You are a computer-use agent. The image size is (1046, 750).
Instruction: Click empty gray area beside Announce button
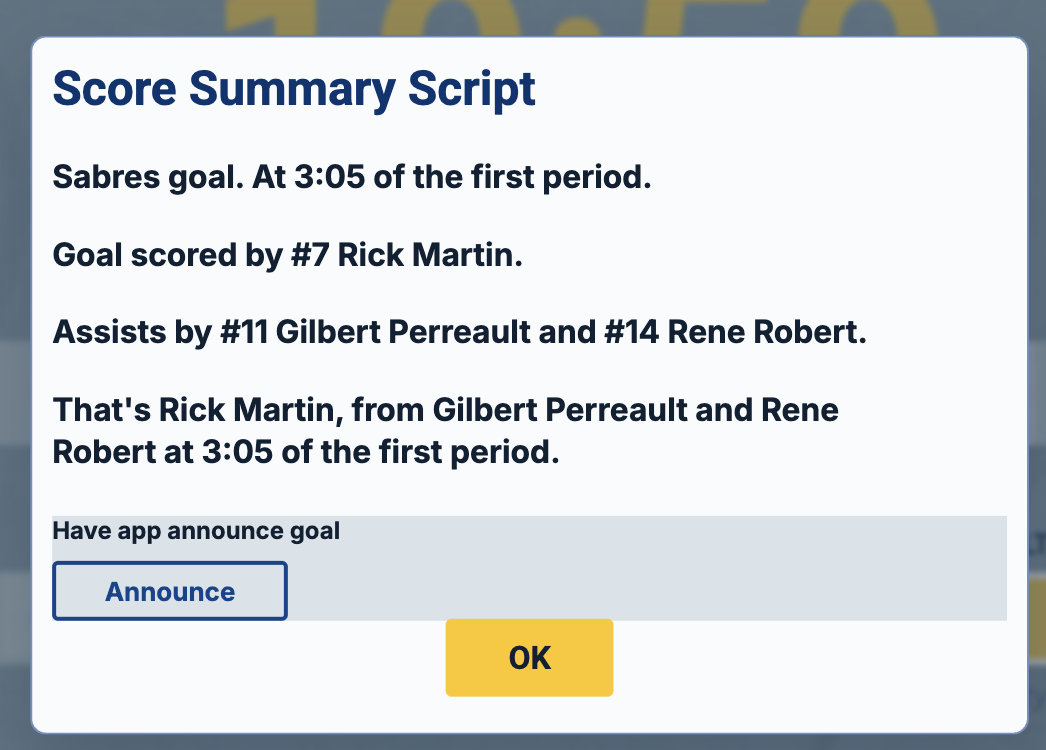[x=647, y=587]
